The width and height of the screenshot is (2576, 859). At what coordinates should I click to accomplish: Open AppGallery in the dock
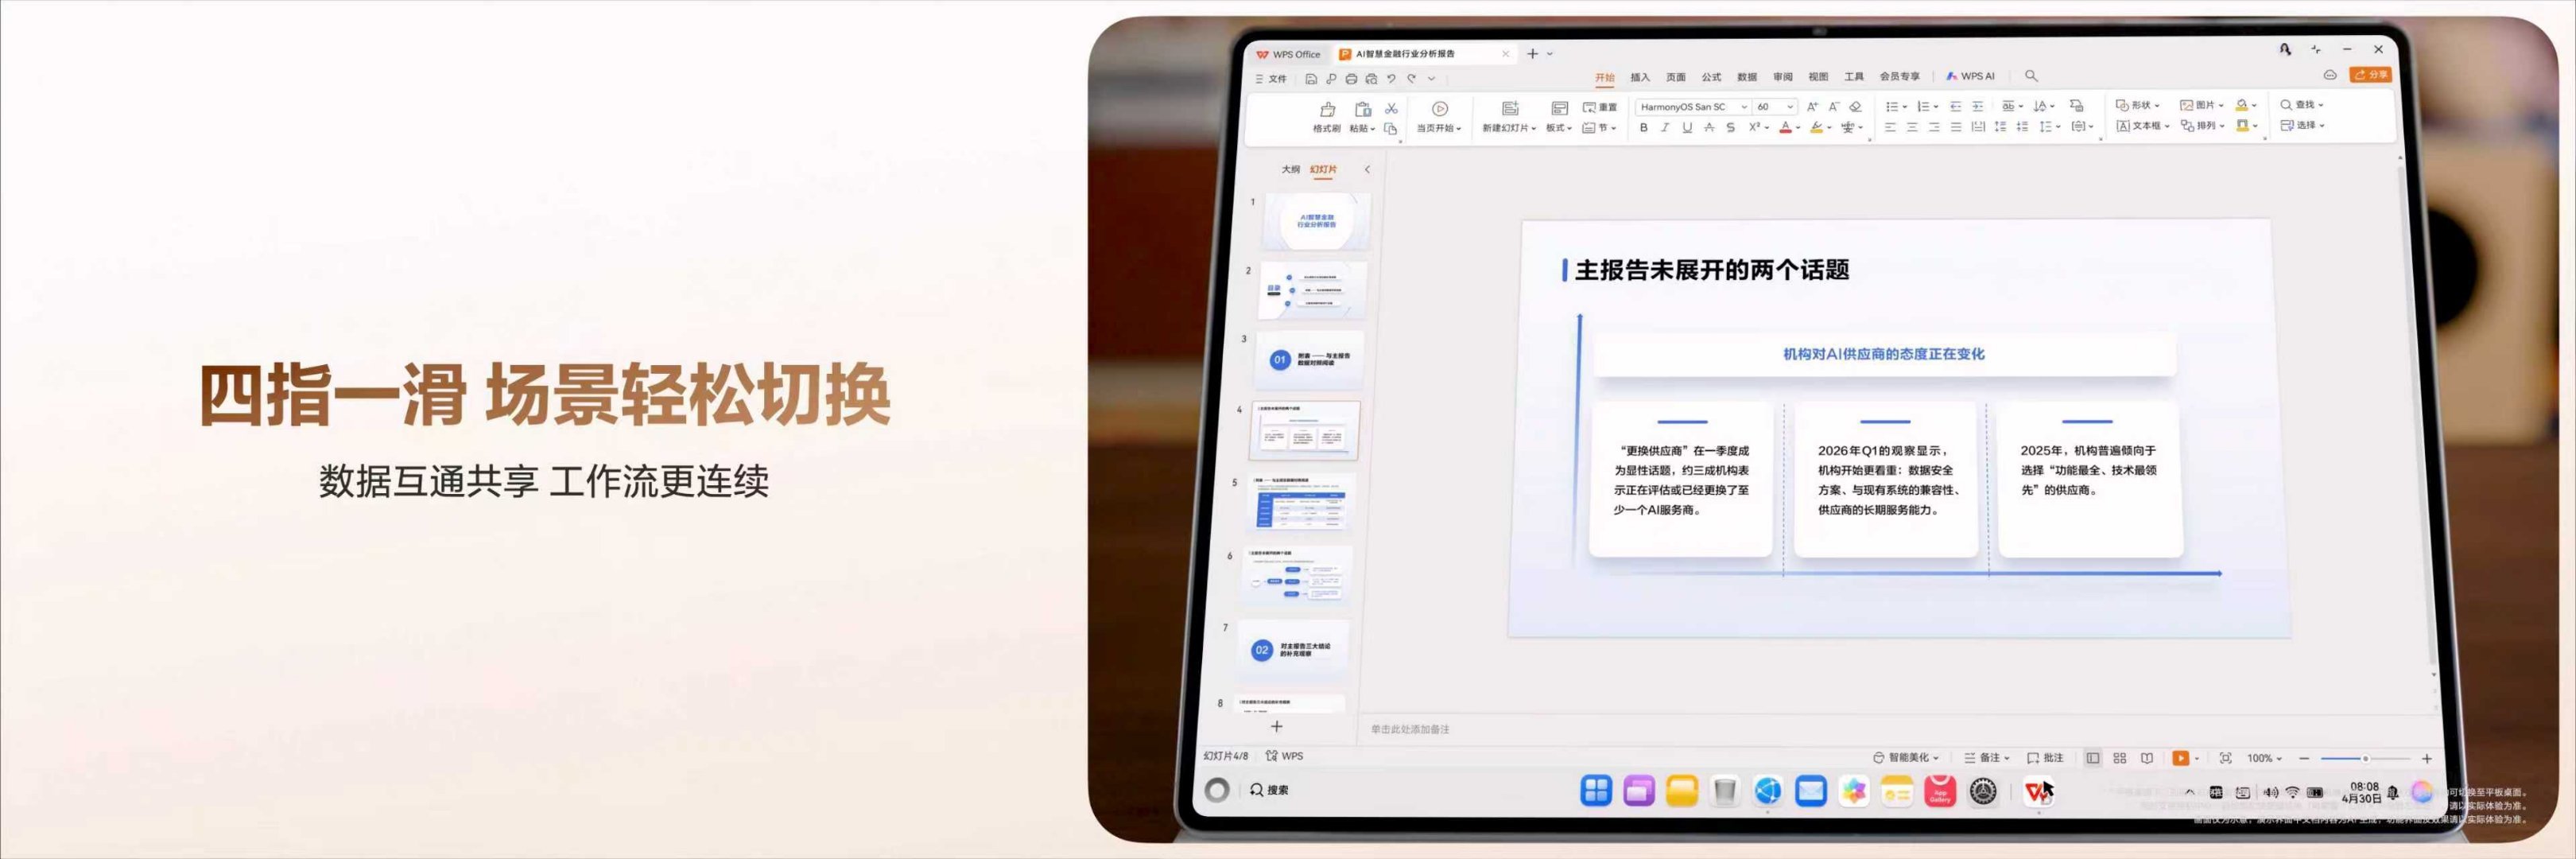pyautogui.click(x=1941, y=791)
